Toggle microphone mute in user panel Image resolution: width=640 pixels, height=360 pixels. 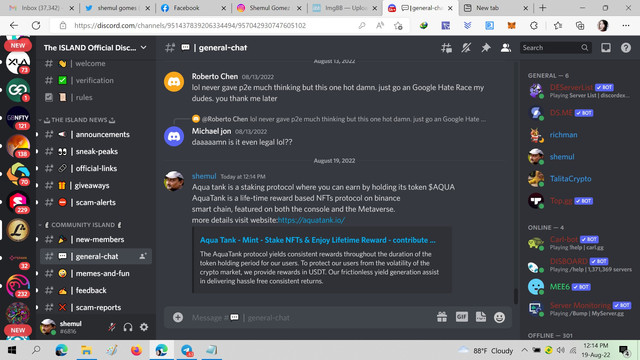click(x=112, y=327)
